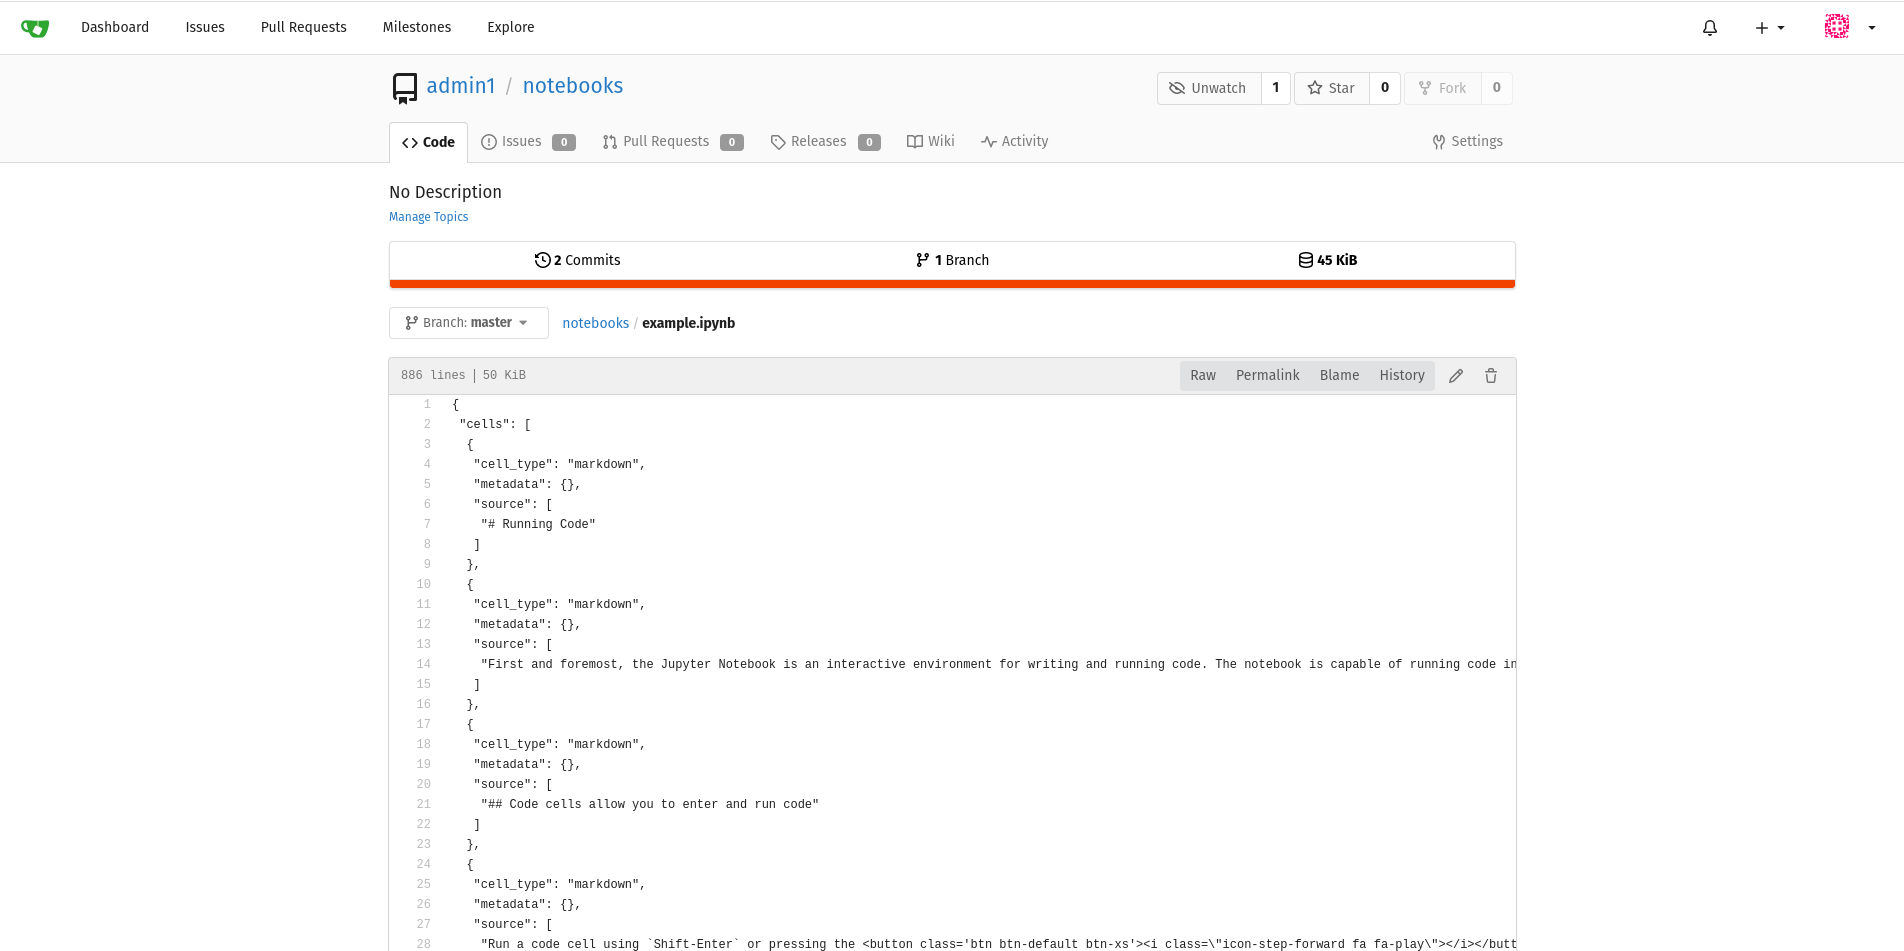The width and height of the screenshot is (1904, 951).
Task: Open Explore in top navigation
Action: (x=511, y=27)
